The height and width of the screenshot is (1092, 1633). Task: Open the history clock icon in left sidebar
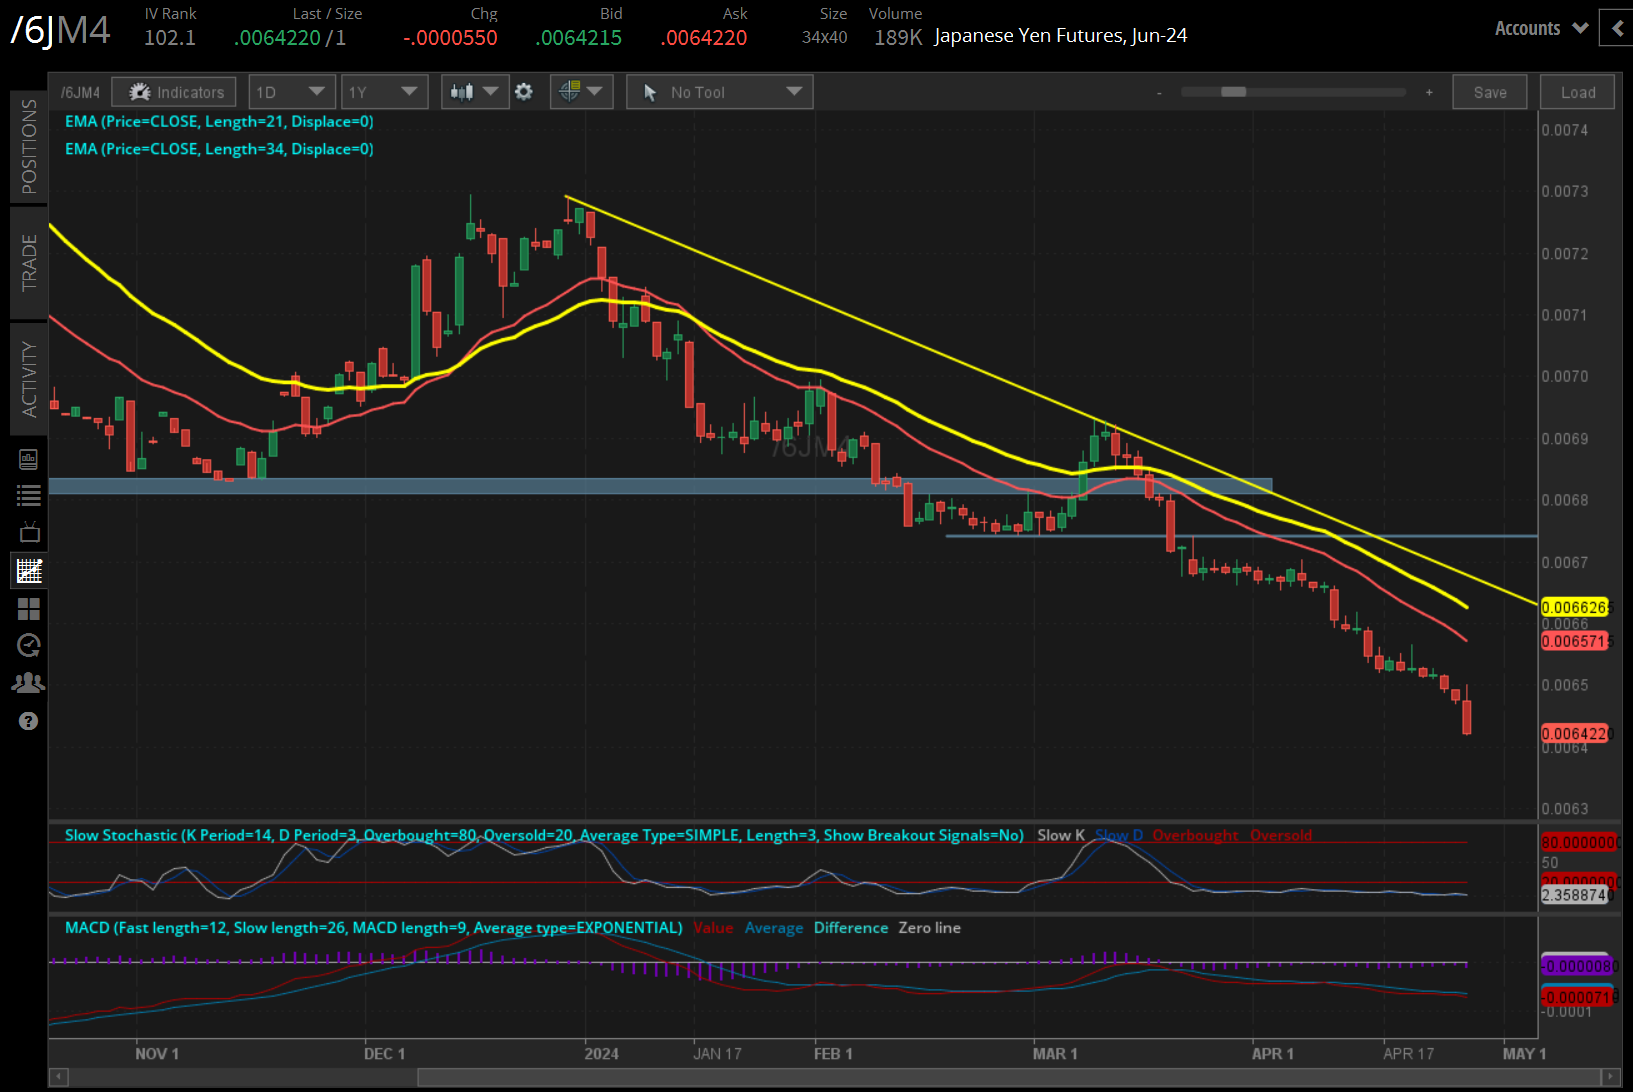pos(28,645)
